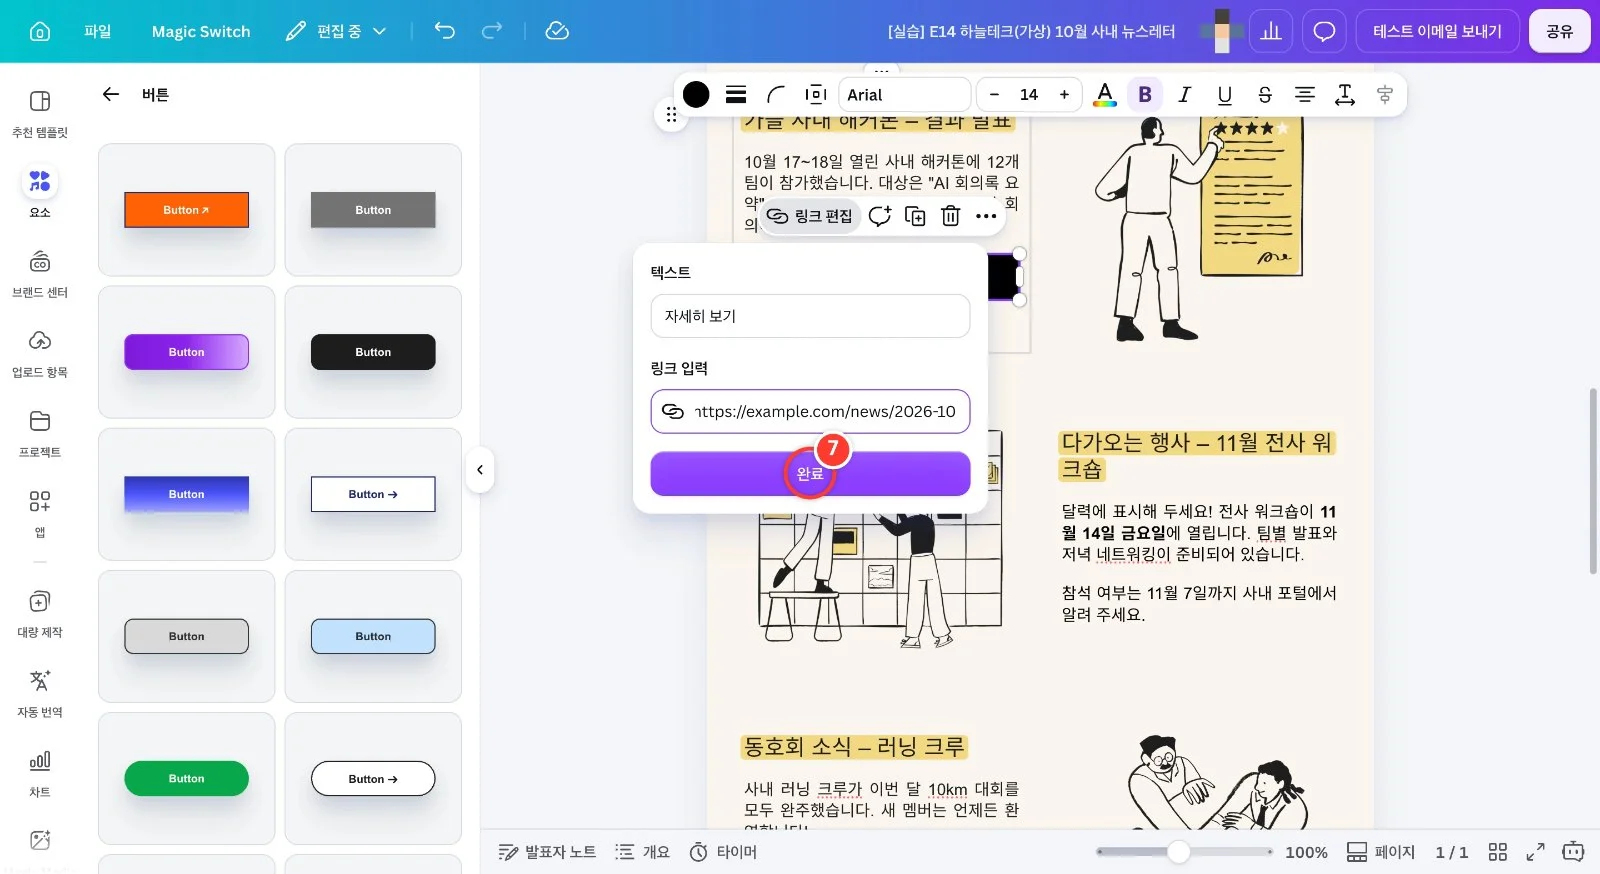Viewport: 1600px width, 874px height.
Task: Open the text color picker
Action: 1105,94
